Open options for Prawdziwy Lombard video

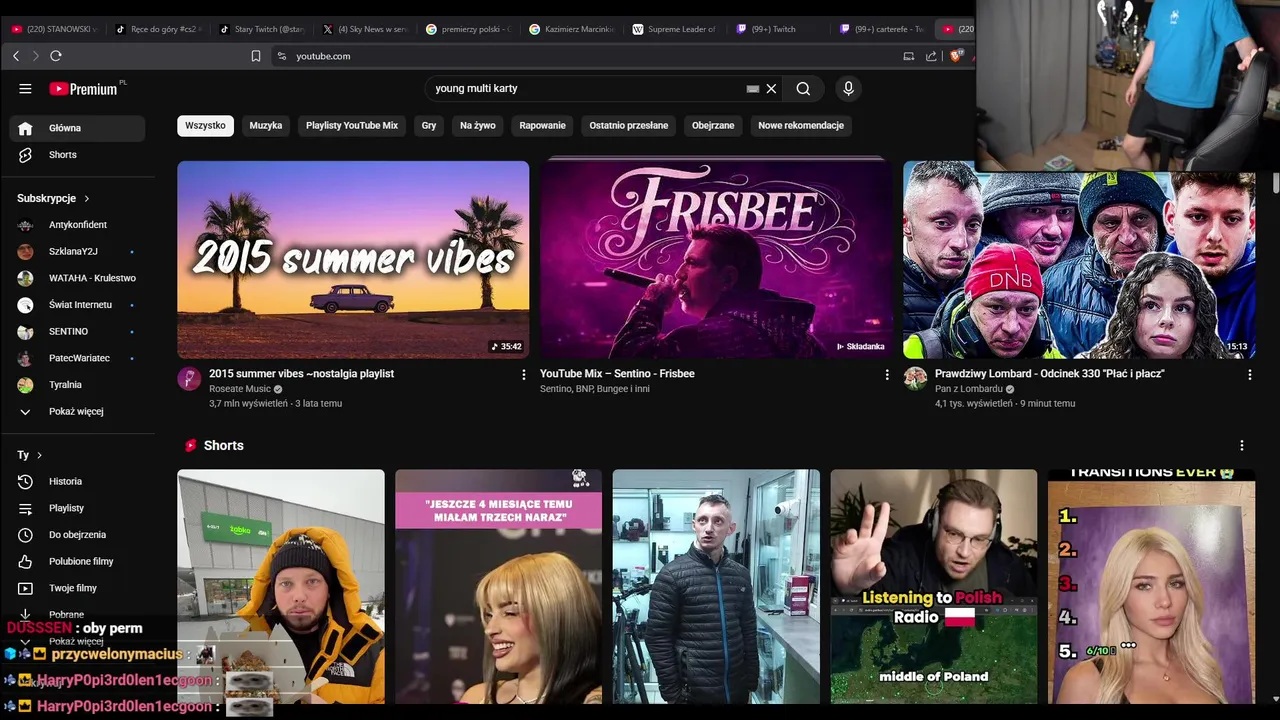point(1249,375)
